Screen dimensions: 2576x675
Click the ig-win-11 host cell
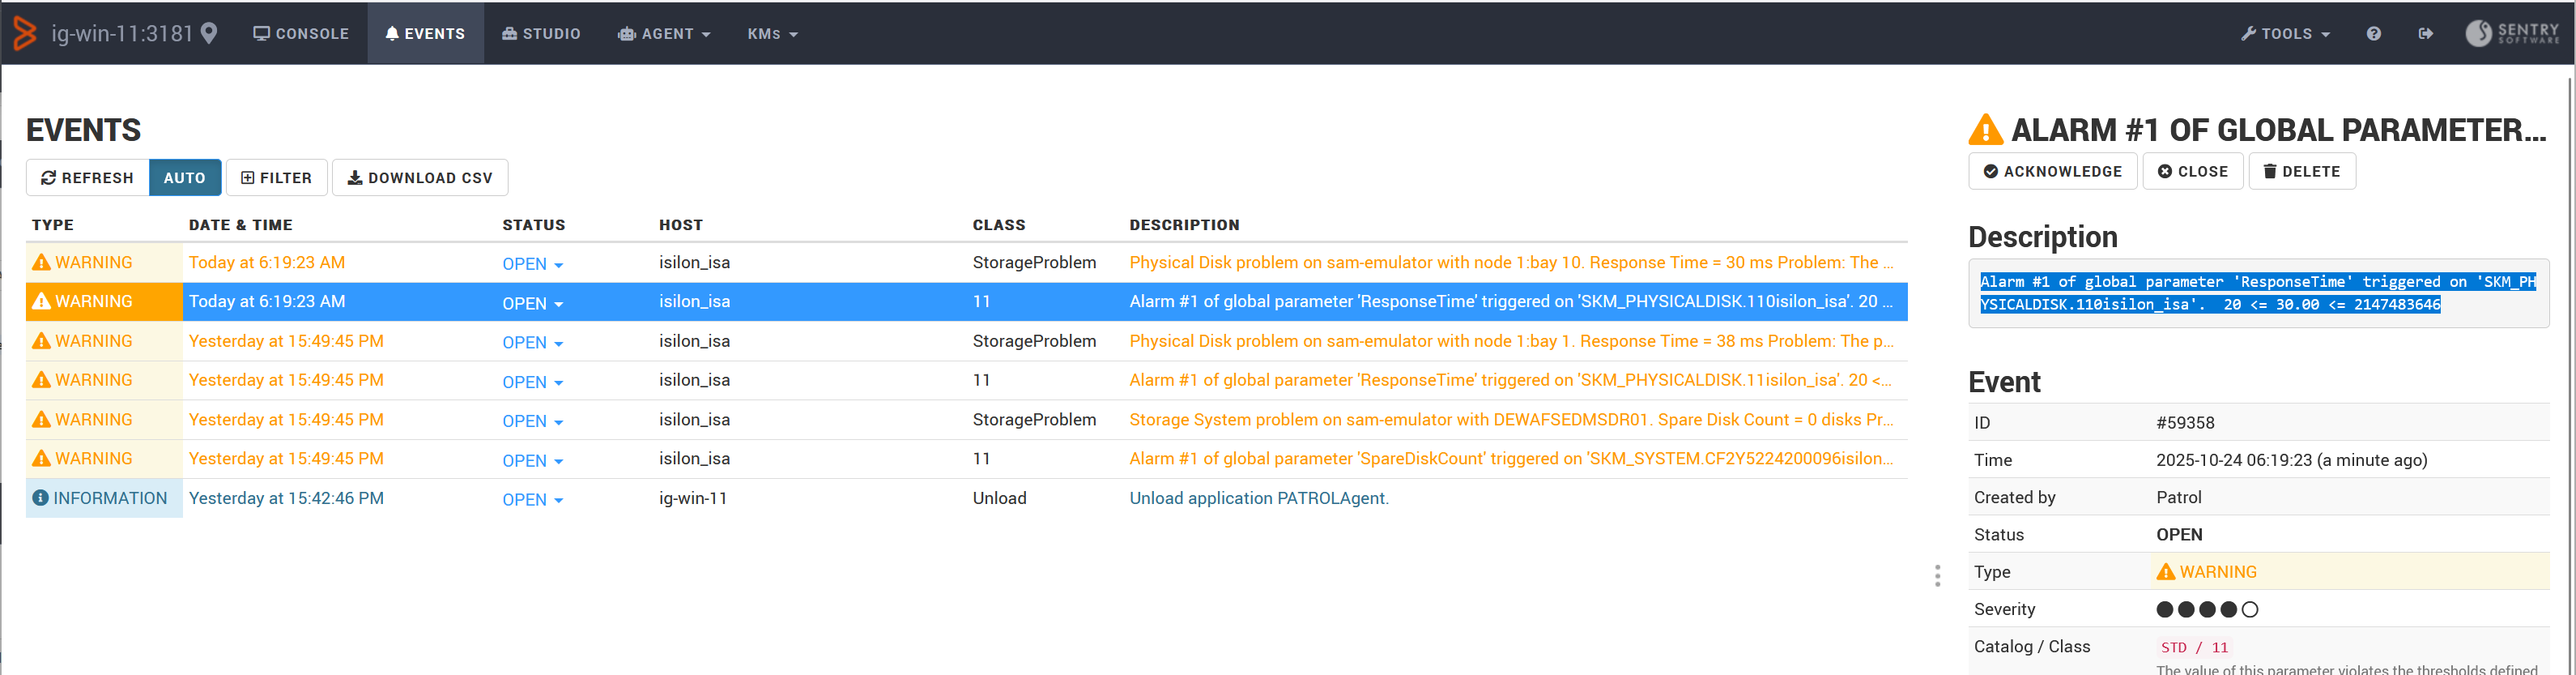[x=692, y=498]
